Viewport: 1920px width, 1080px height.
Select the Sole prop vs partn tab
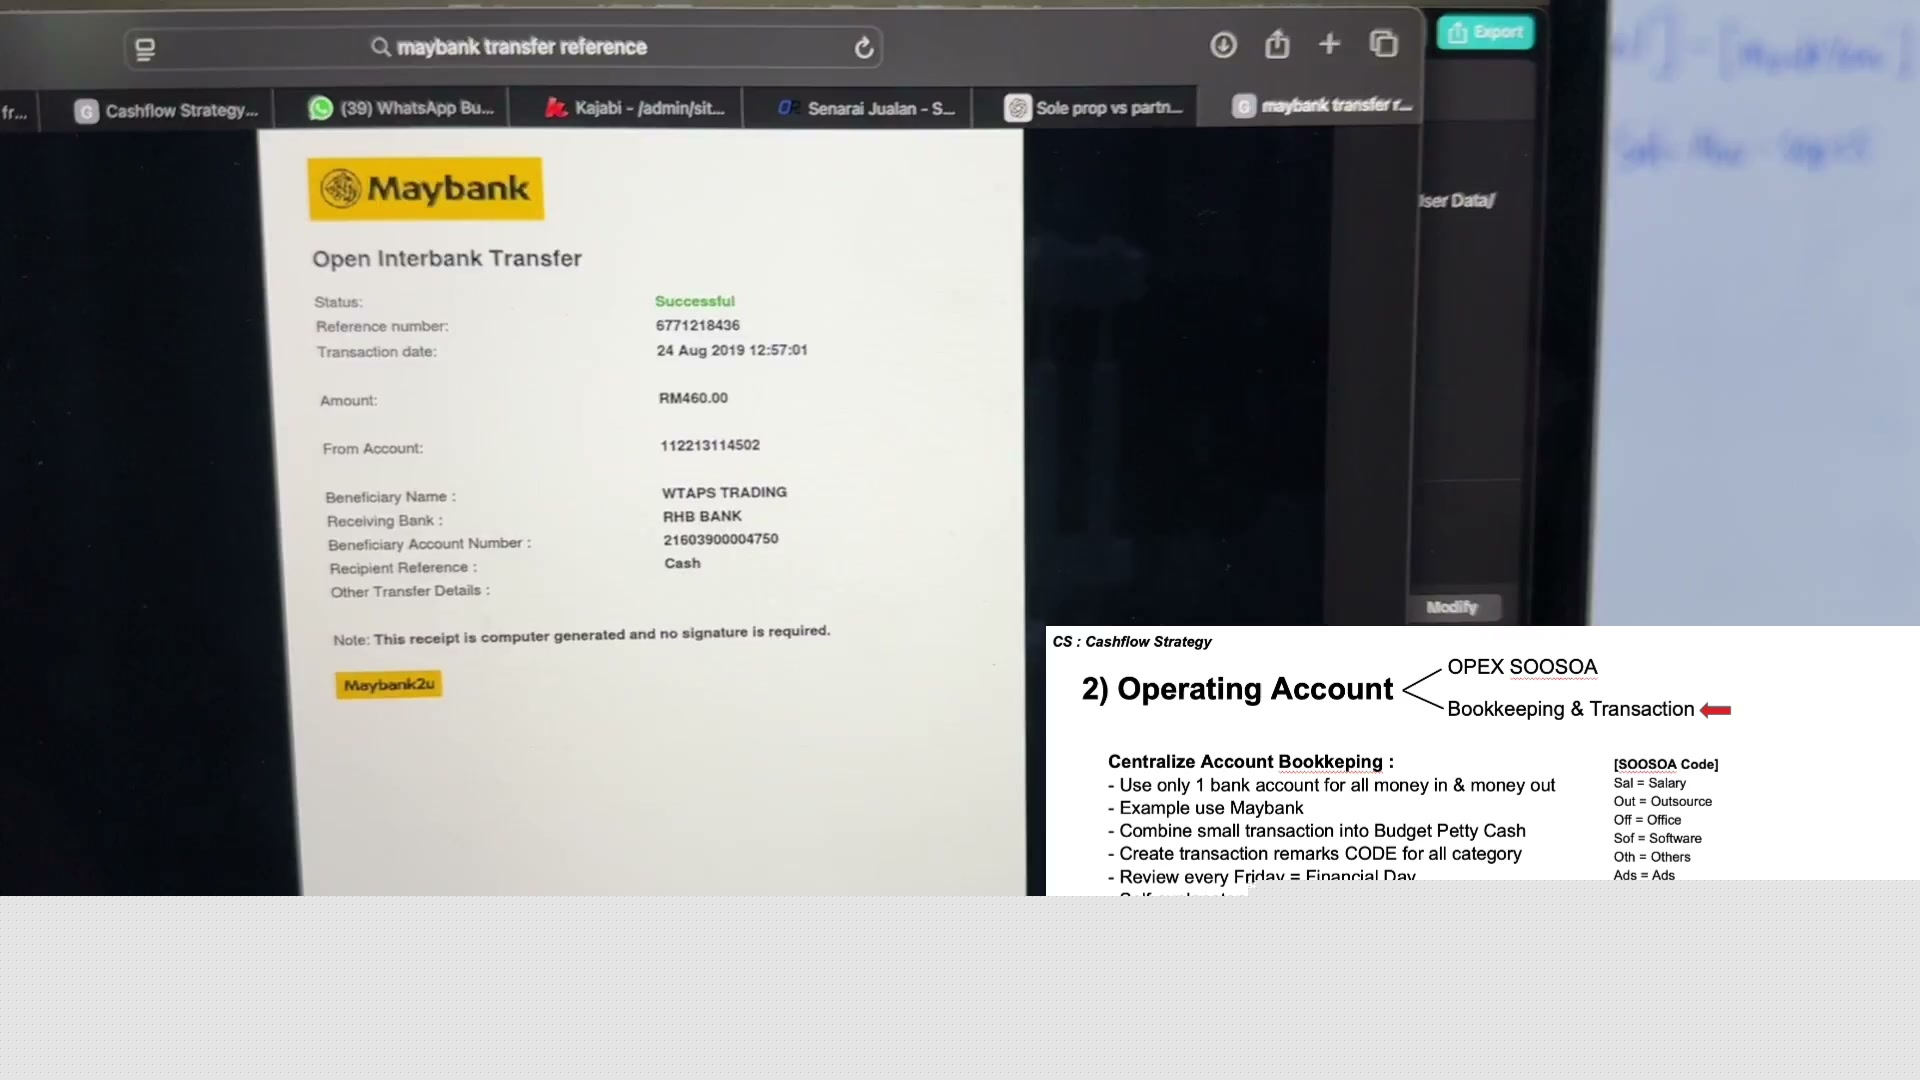1093,107
